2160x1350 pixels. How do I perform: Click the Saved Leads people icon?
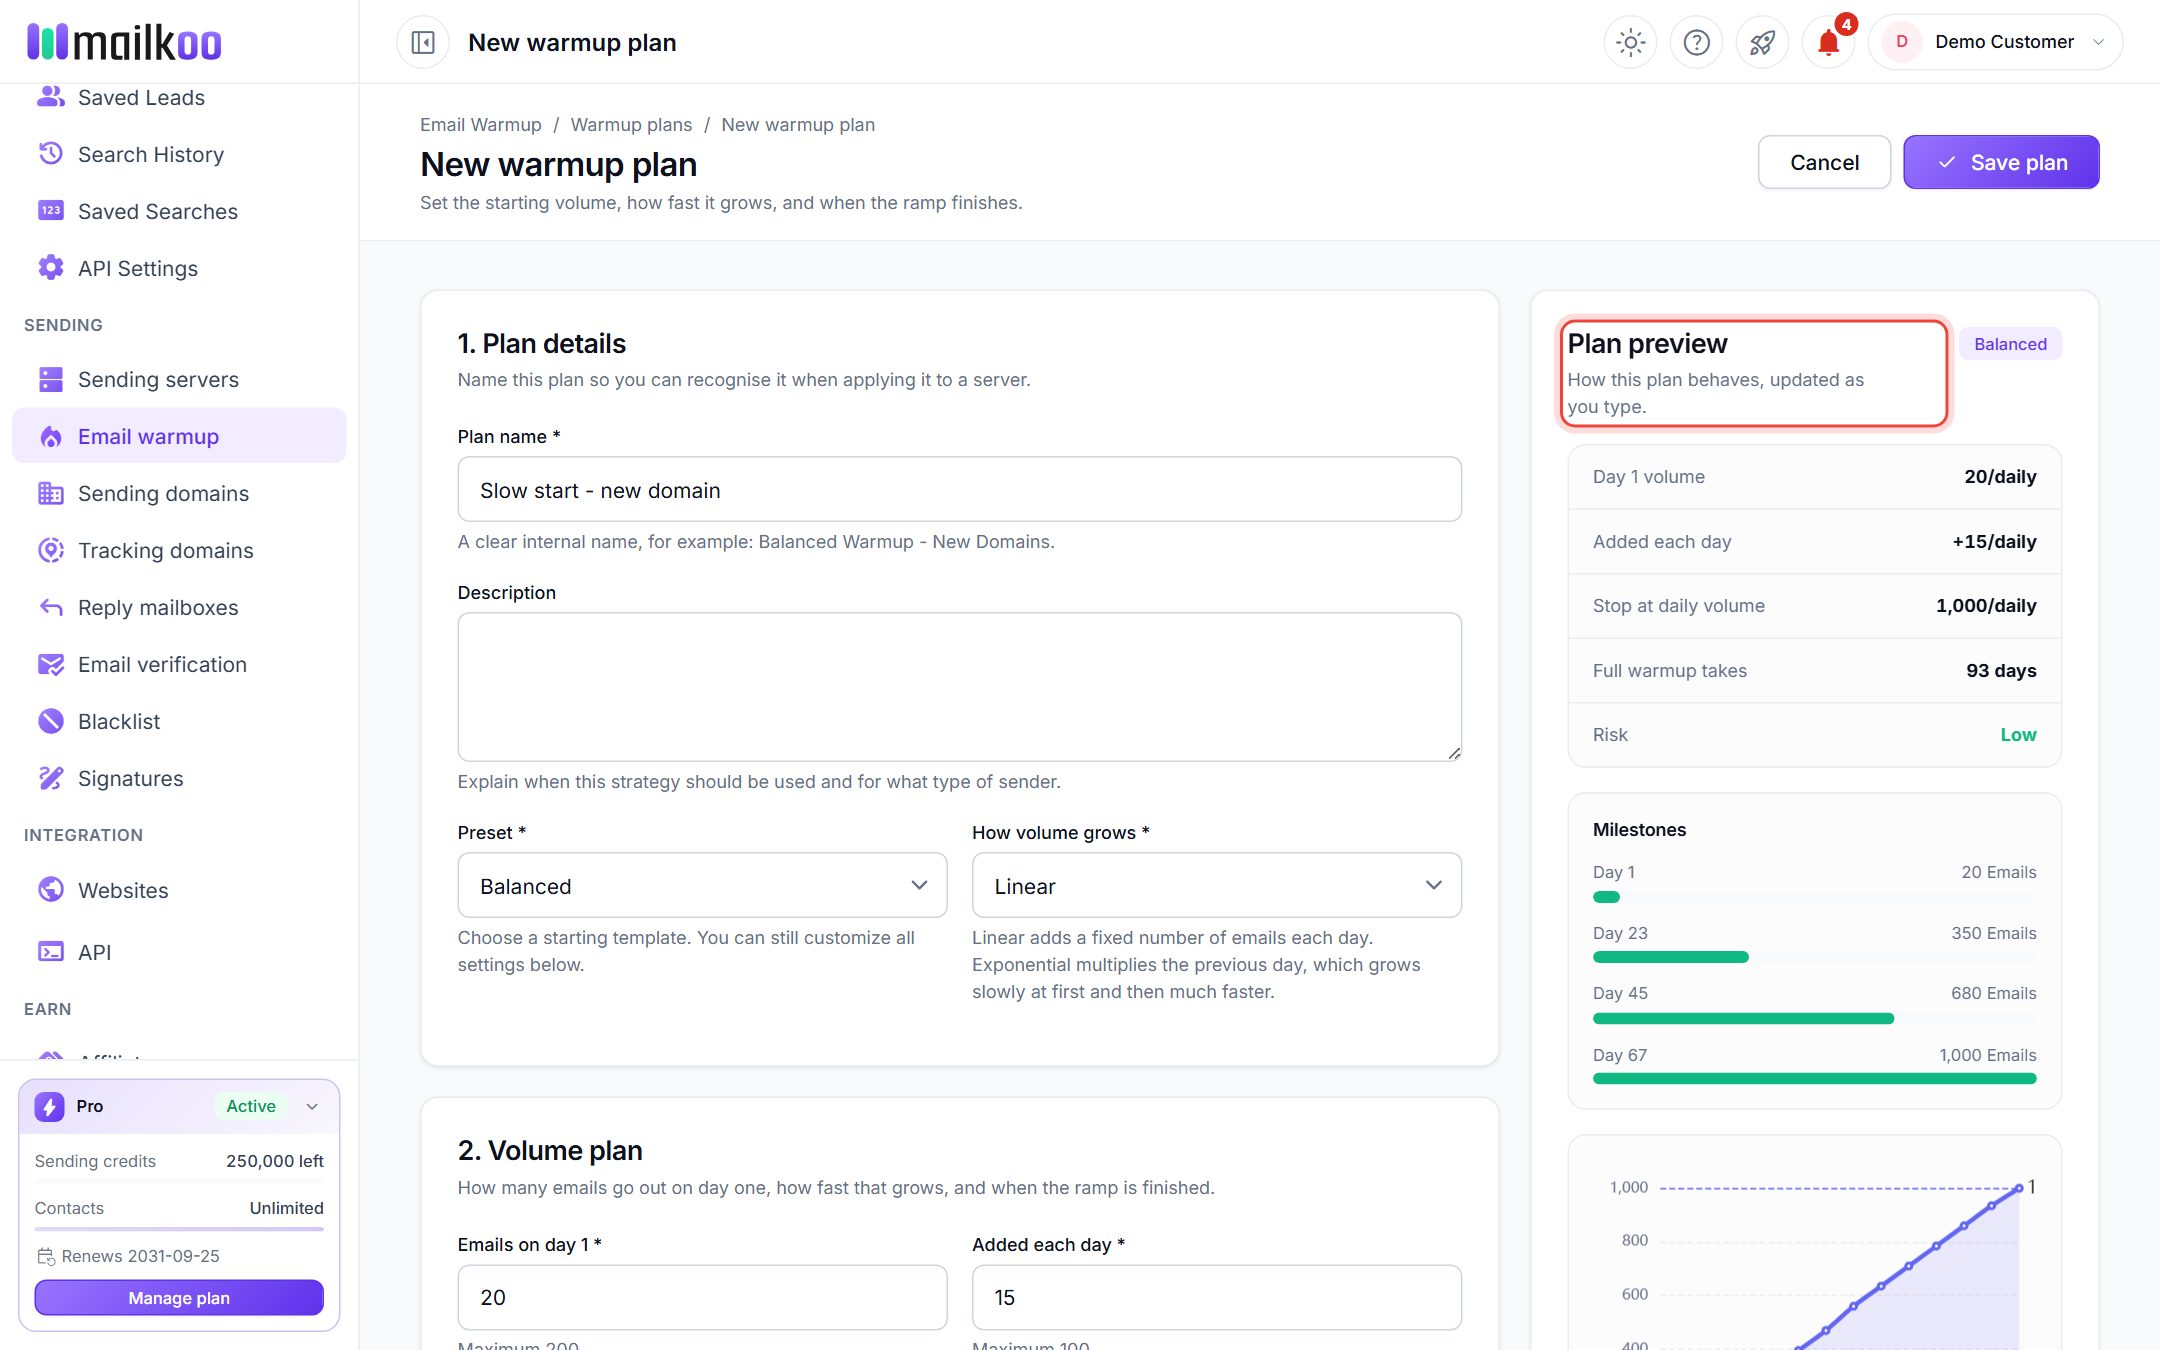(51, 97)
